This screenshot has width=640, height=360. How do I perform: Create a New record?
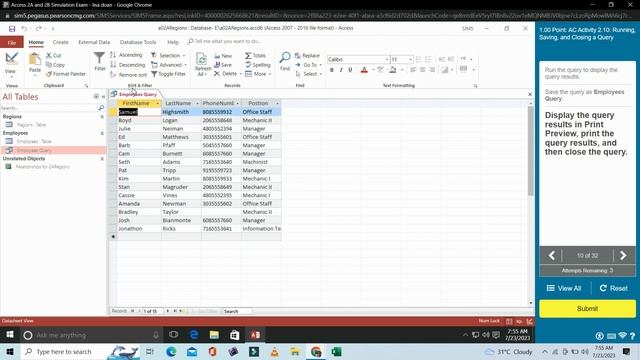pos(223,56)
